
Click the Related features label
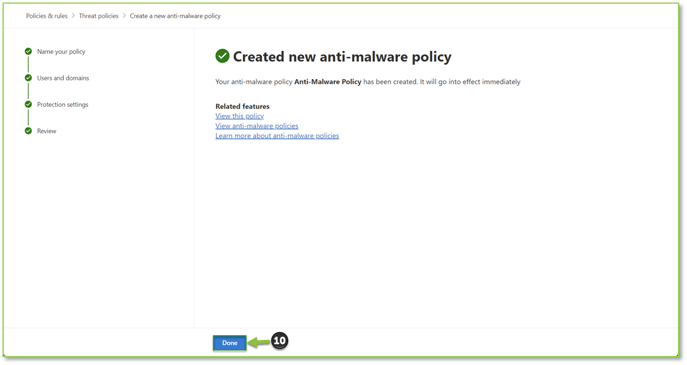(242, 106)
